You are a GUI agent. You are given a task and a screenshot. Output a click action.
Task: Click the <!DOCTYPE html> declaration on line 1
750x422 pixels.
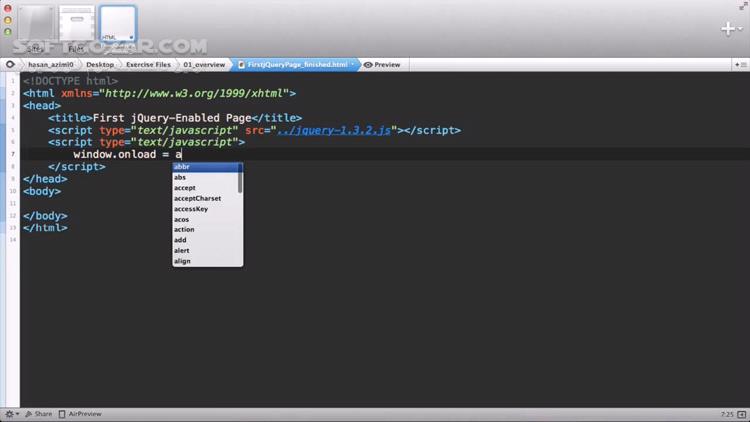(x=70, y=81)
